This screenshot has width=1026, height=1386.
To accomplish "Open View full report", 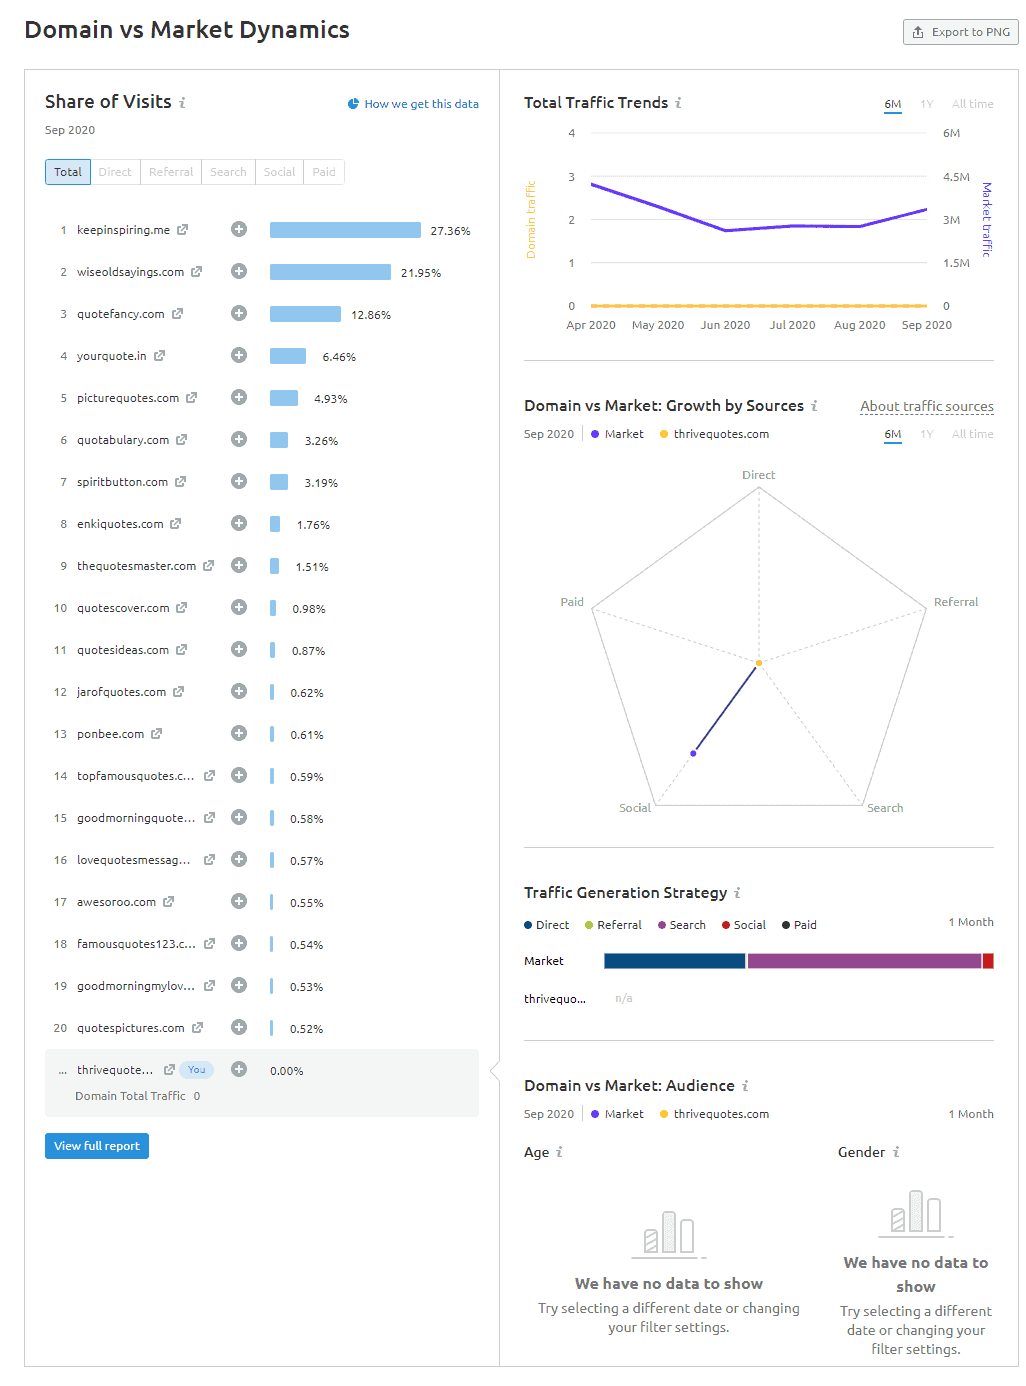I will [x=97, y=1146].
